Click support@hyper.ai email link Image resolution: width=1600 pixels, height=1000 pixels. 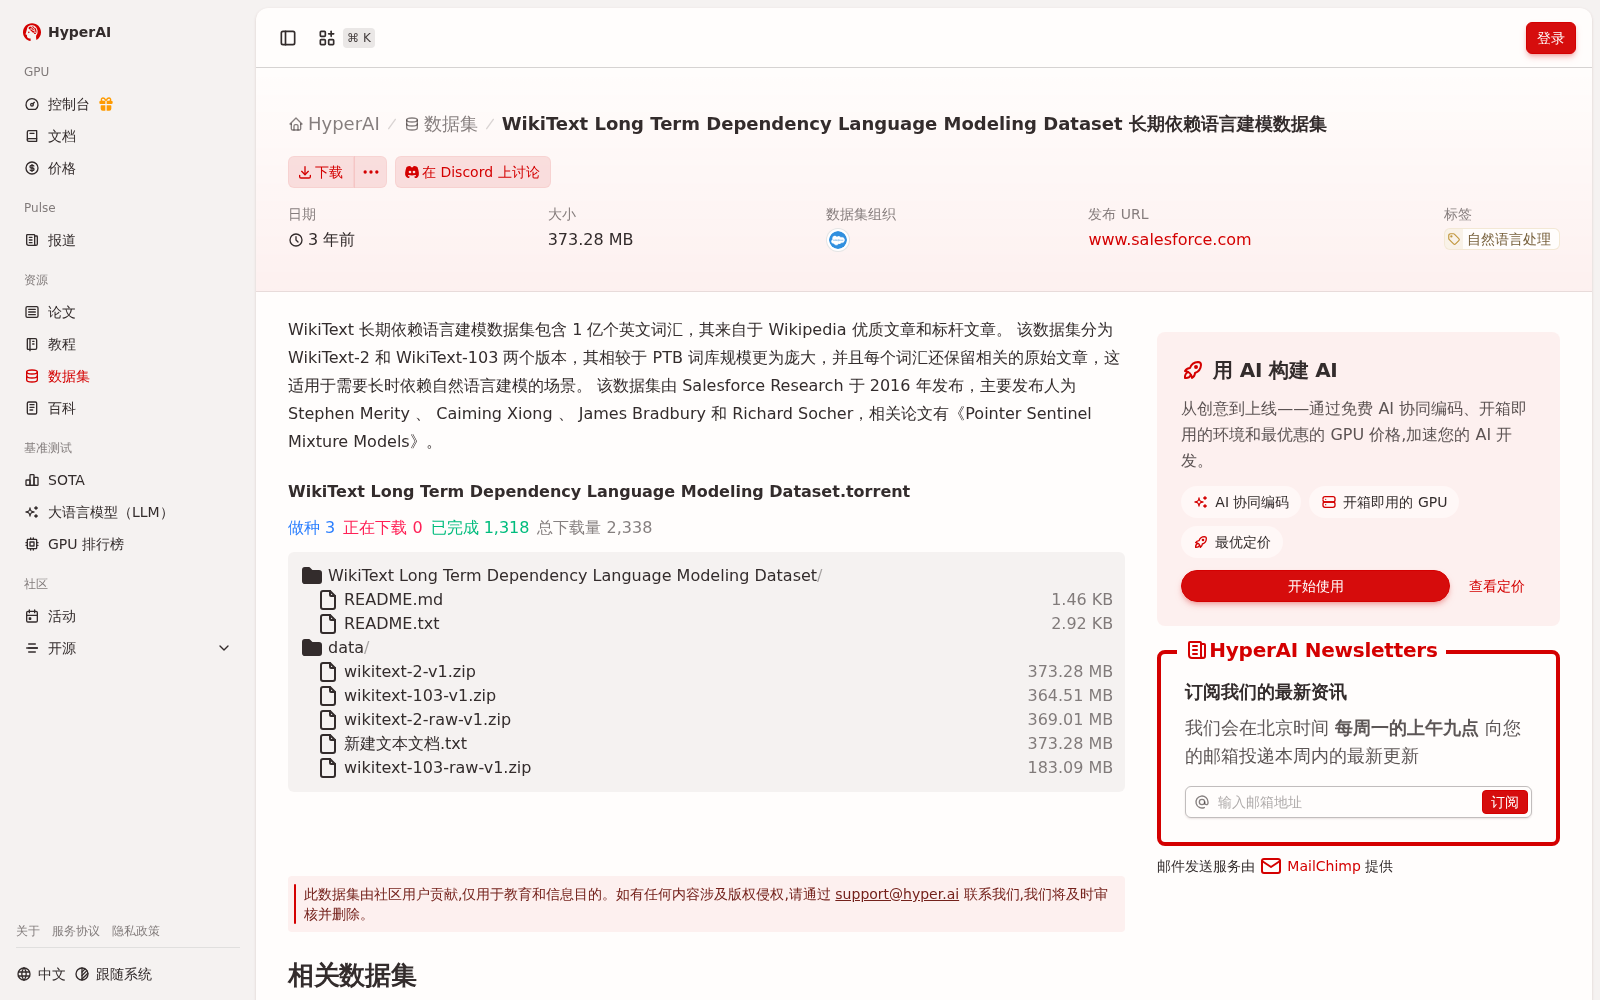pyautogui.click(x=897, y=894)
